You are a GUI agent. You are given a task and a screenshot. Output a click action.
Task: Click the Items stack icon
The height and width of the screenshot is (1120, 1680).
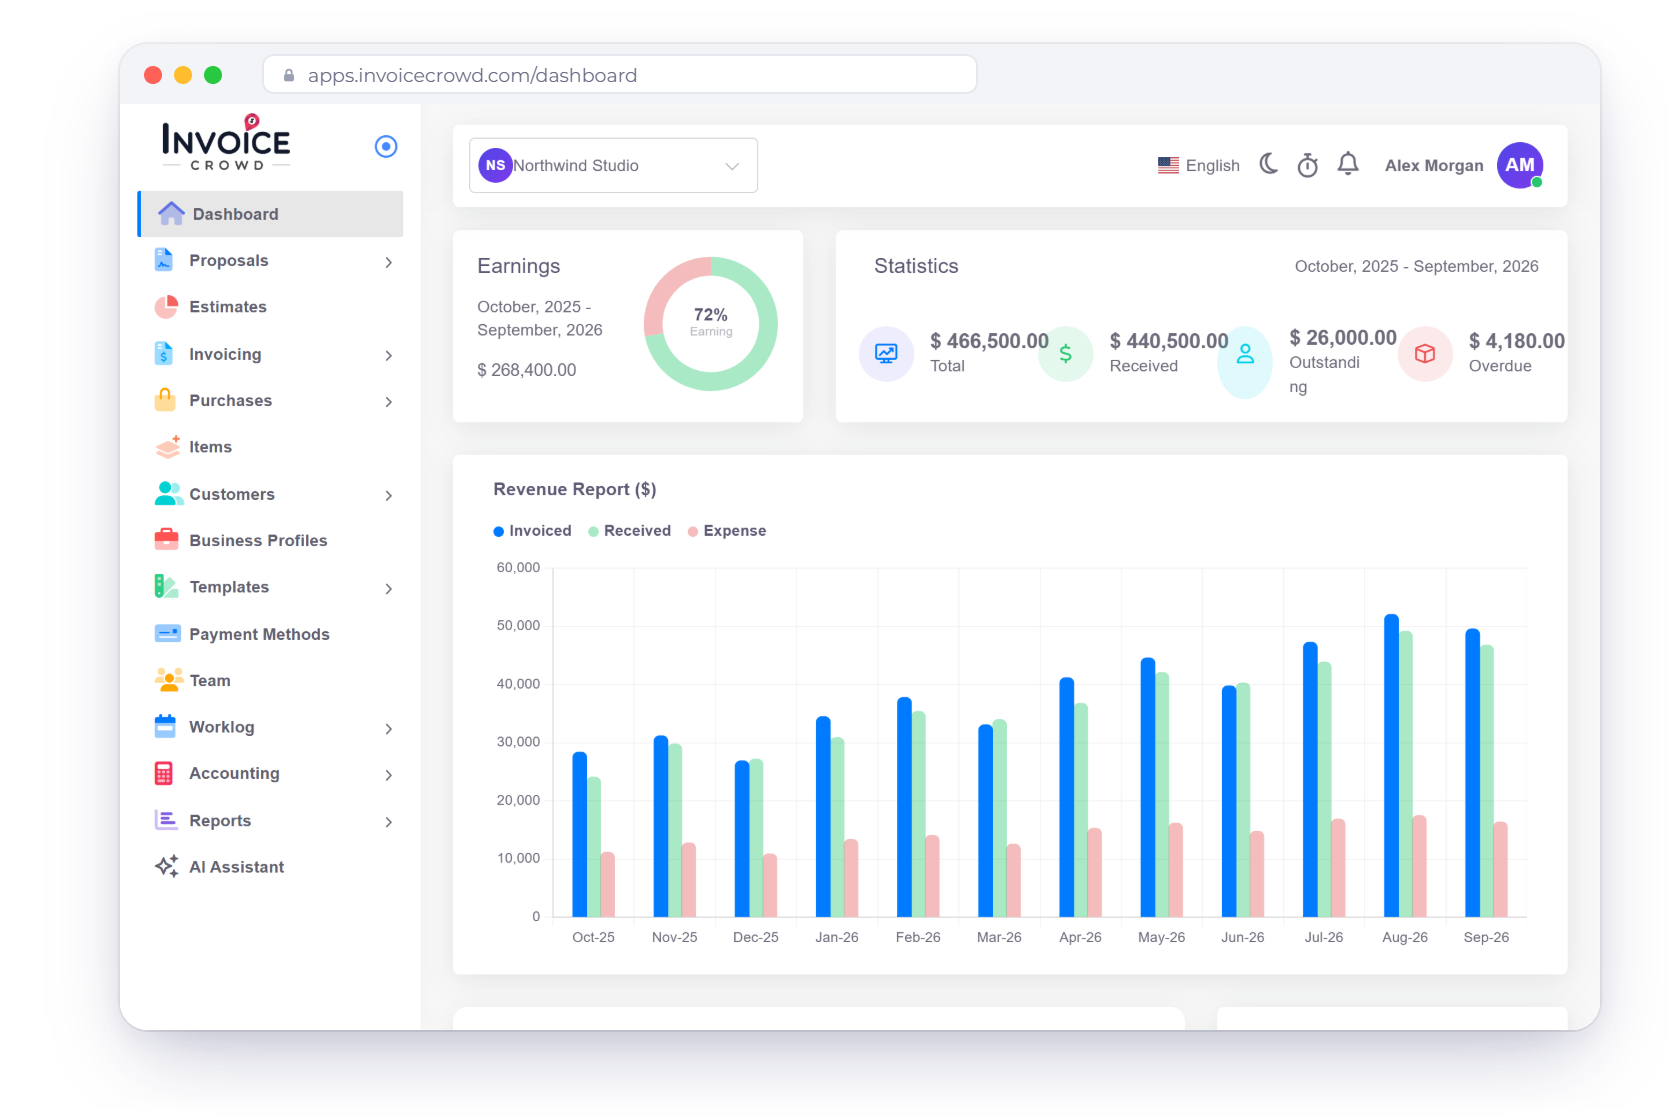tap(167, 447)
